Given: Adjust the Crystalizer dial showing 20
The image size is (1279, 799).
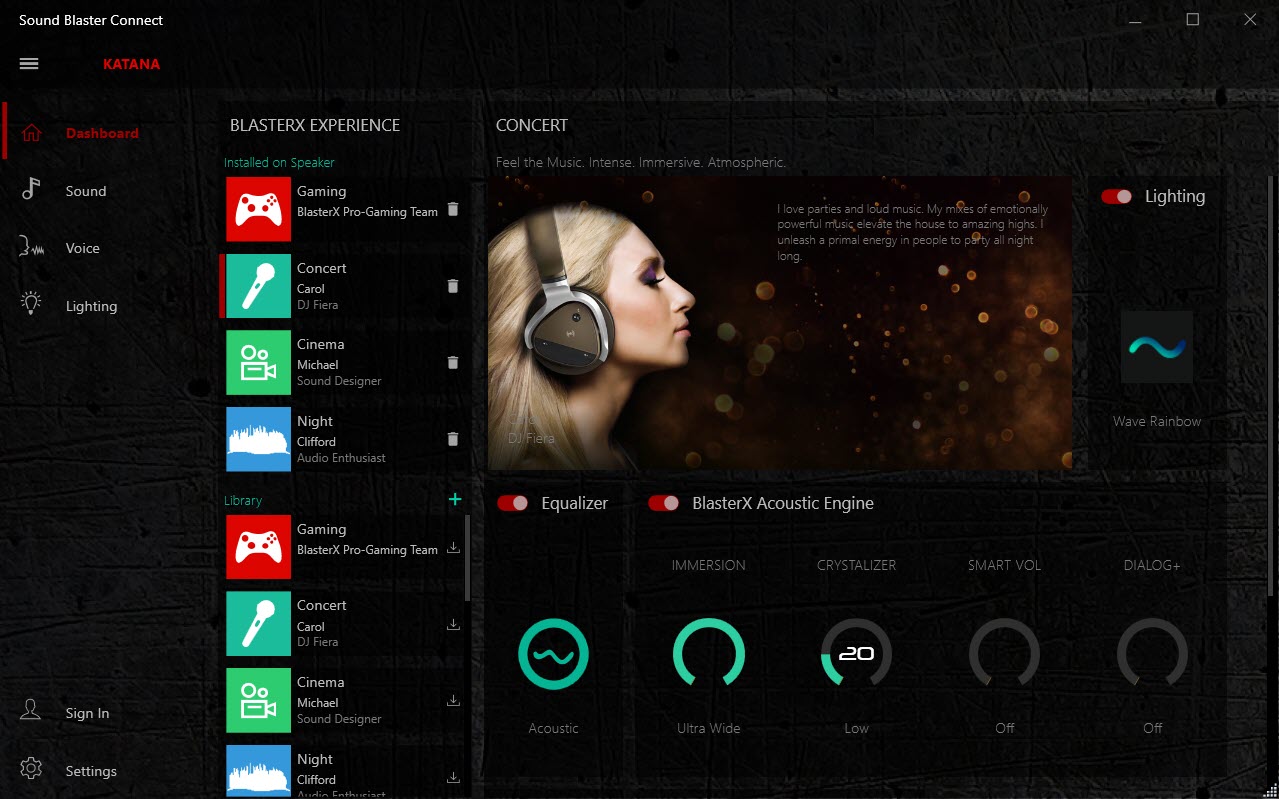Looking at the screenshot, I should (857, 654).
